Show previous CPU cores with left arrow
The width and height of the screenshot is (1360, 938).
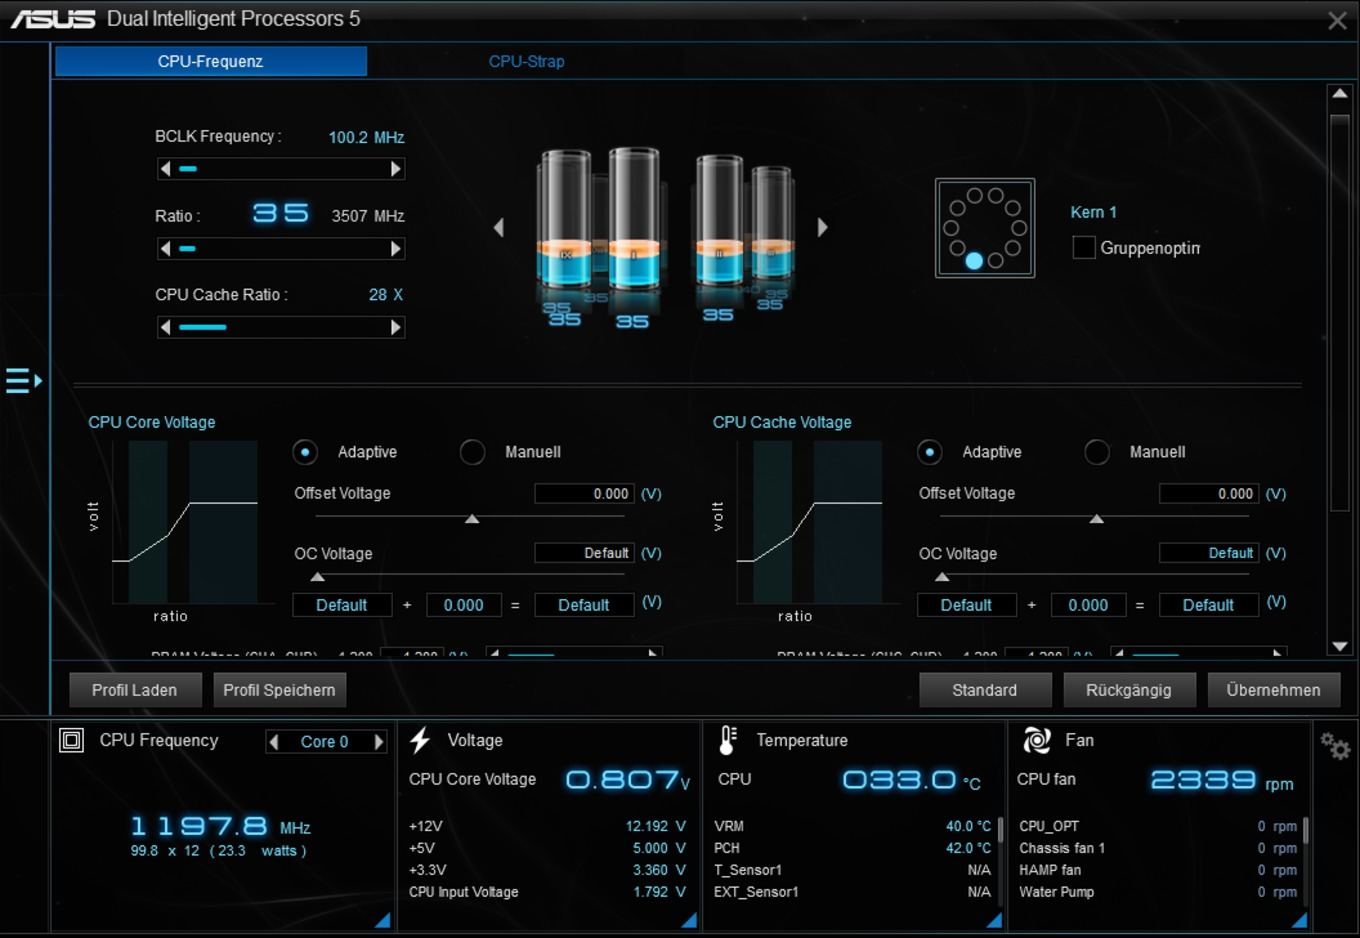tap(499, 228)
